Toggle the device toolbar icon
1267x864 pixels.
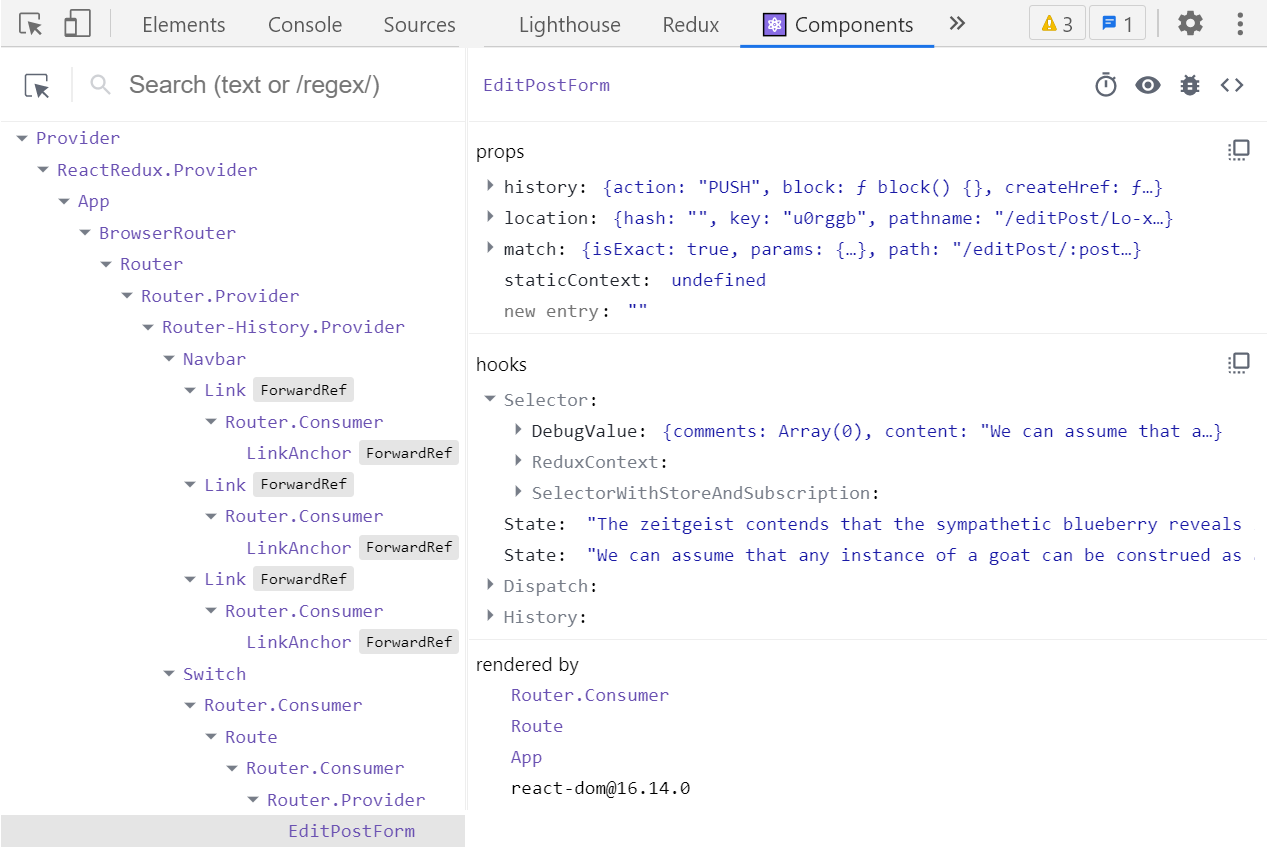(77, 24)
